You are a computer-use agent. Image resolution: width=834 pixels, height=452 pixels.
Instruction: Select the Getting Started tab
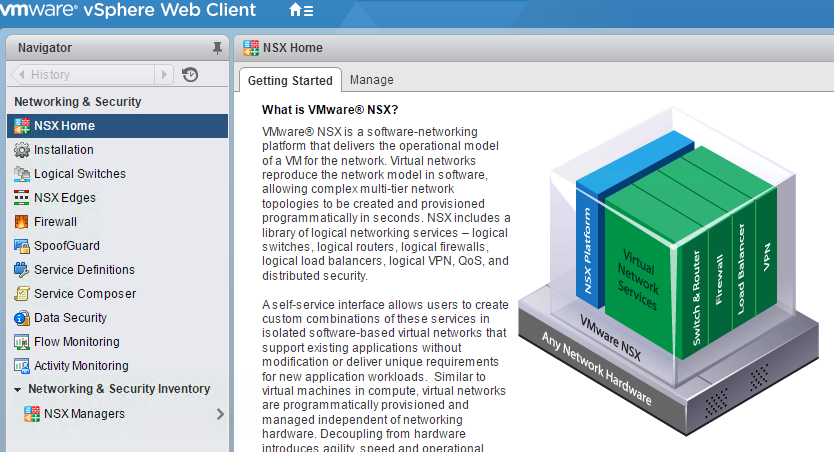click(x=290, y=81)
